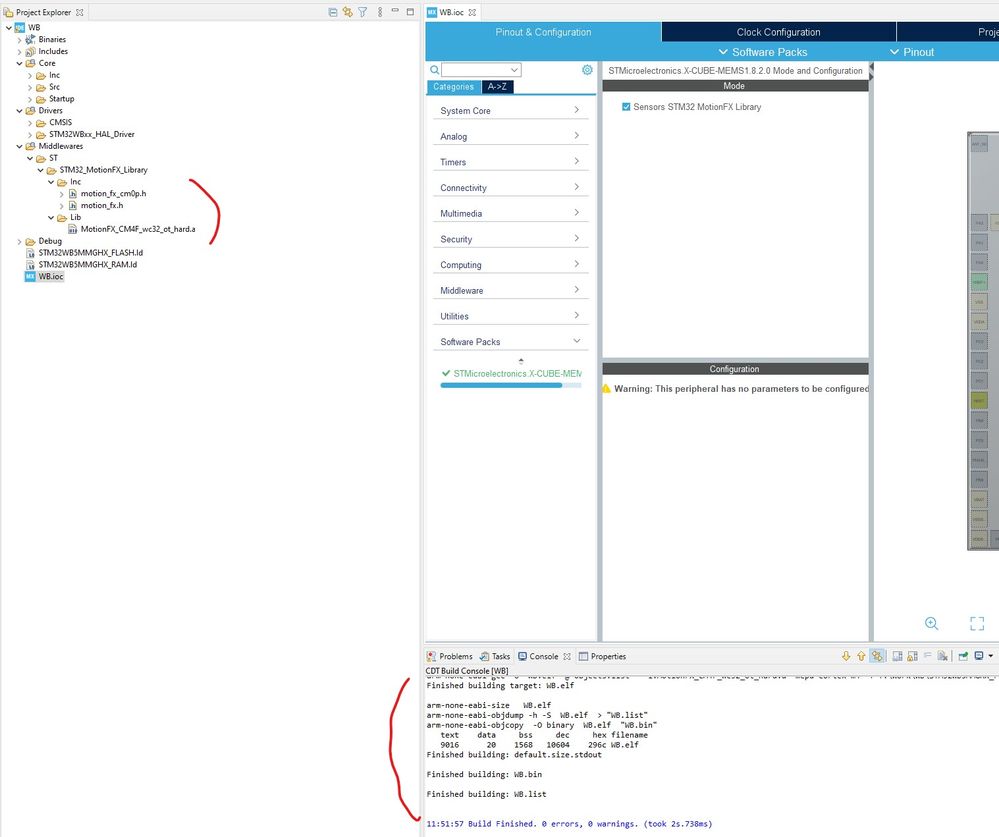Screen dimensions: 999x837
Task: Close the WB.ioc editor tab
Action: pos(472,12)
